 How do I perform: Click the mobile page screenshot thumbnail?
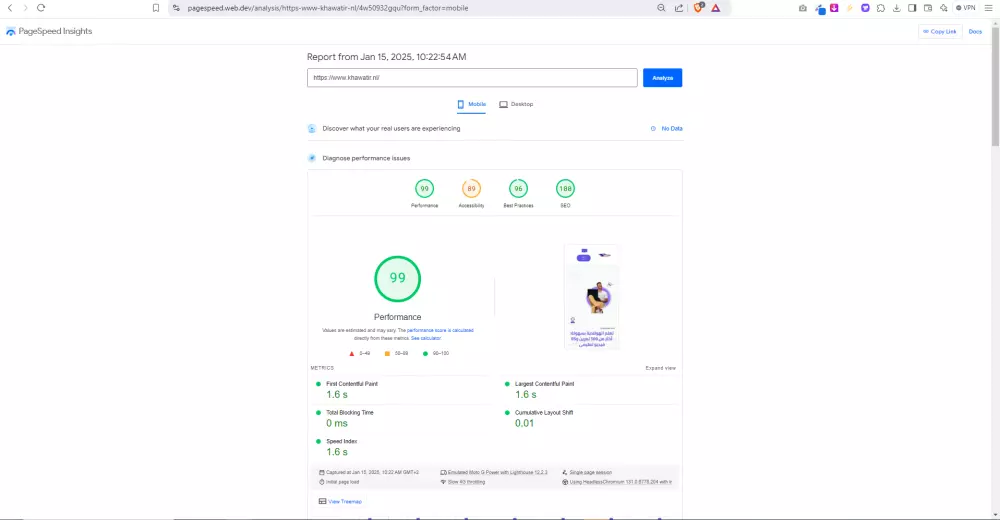point(591,297)
